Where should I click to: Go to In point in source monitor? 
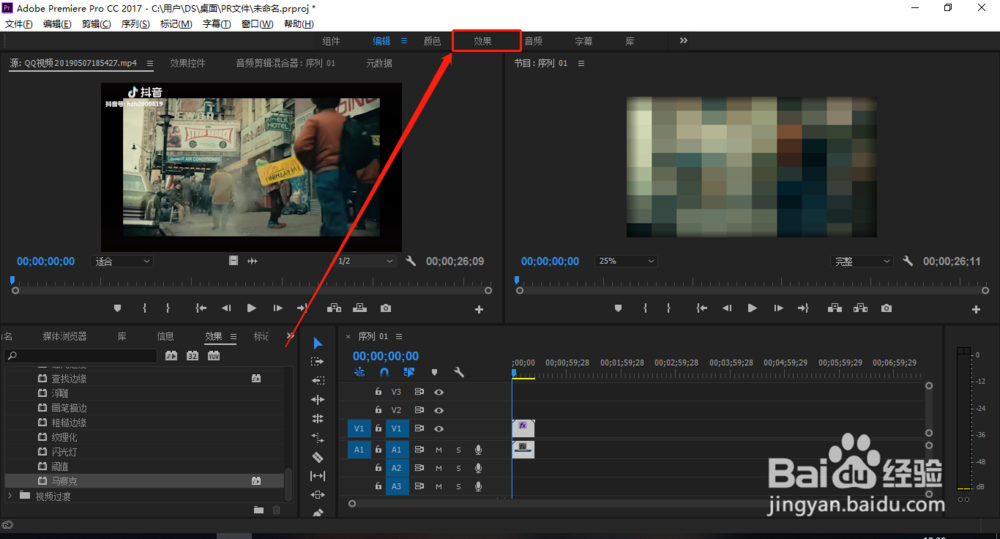coord(201,308)
